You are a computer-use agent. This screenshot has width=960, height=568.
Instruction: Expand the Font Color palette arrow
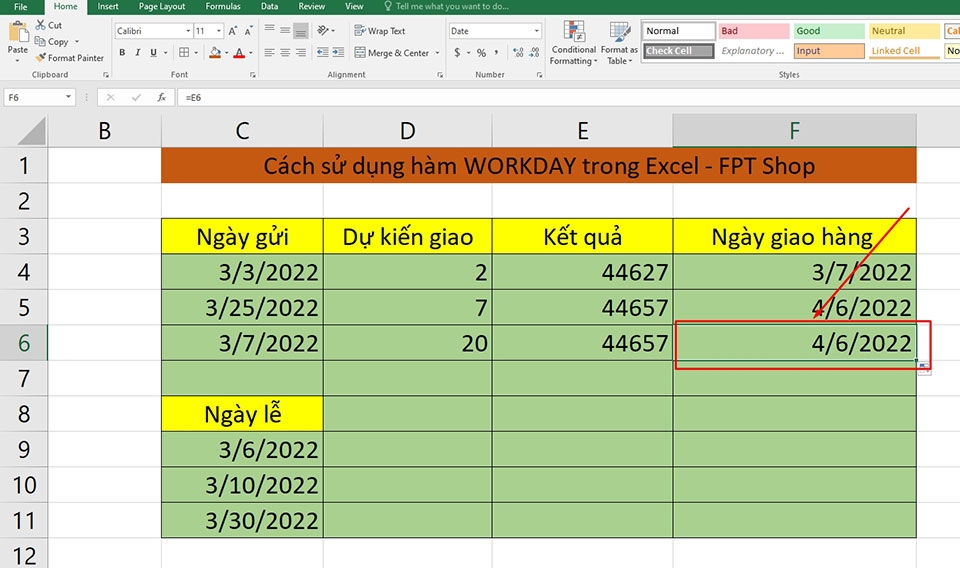pyautogui.click(x=250, y=53)
